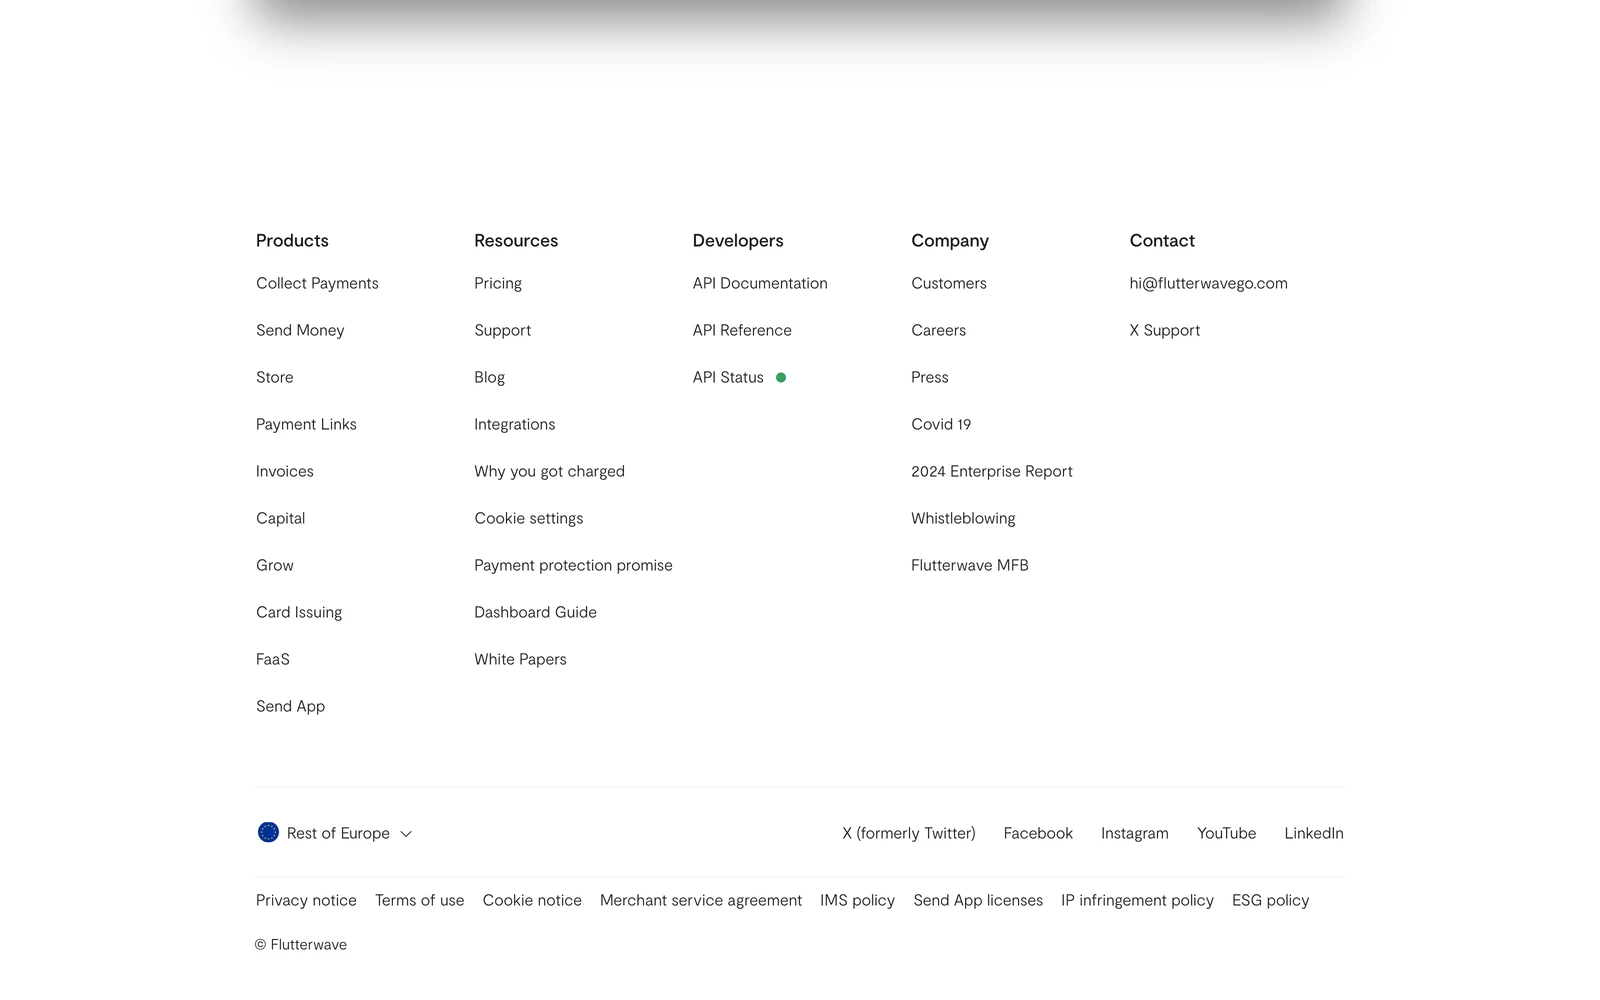This screenshot has height=1000, width=1600.
Task: Read the Privacy notice
Action: point(306,900)
